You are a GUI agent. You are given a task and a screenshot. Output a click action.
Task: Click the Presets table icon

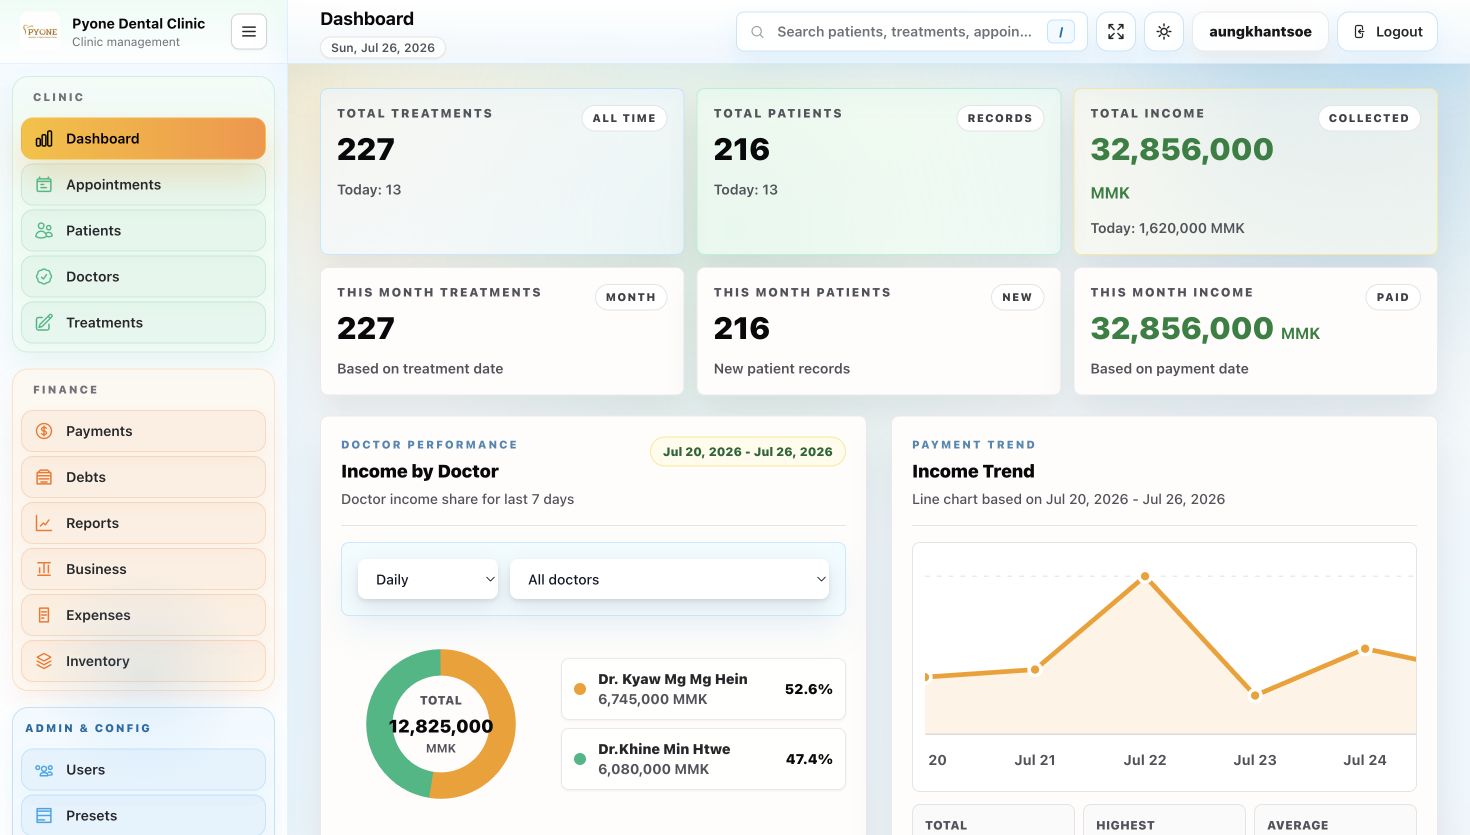(44, 816)
